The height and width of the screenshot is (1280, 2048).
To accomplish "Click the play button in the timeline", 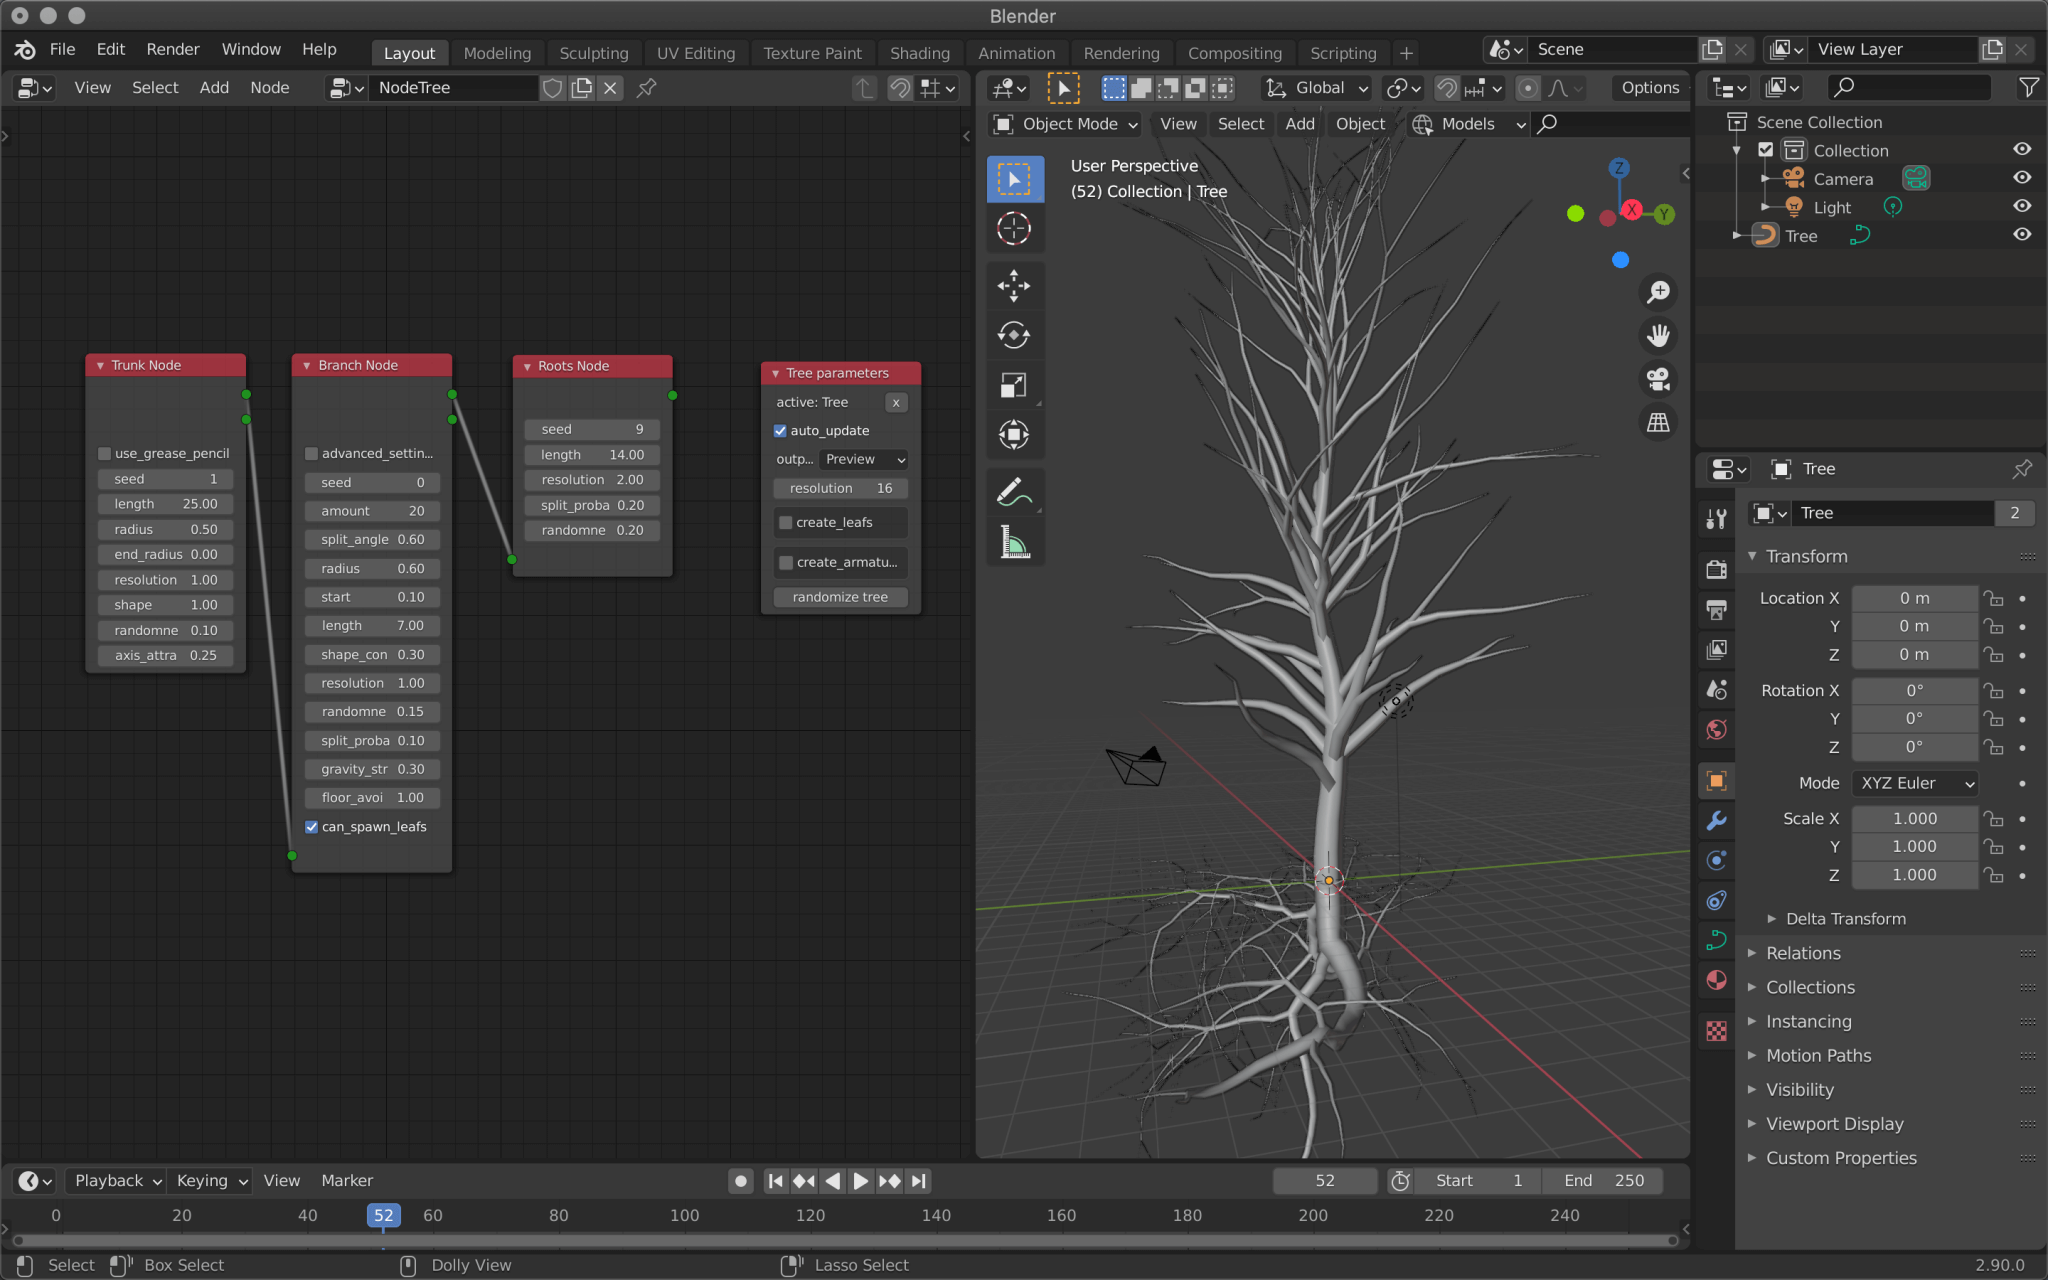I will (860, 1180).
